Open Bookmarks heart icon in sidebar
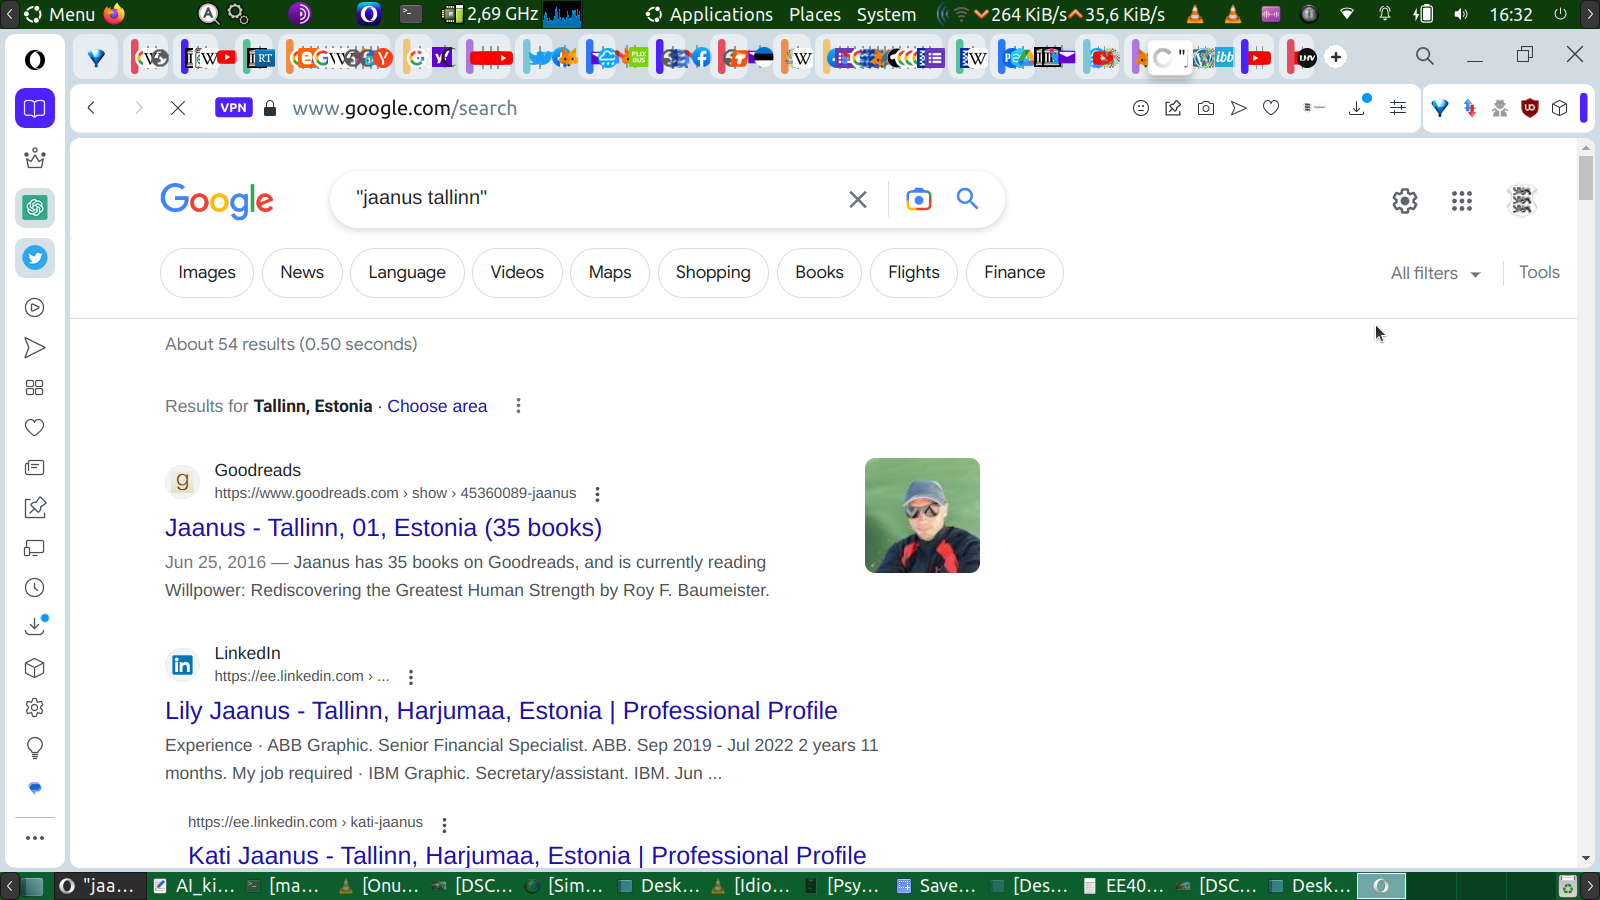The width and height of the screenshot is (1600, 900). (x=35, y=428)
